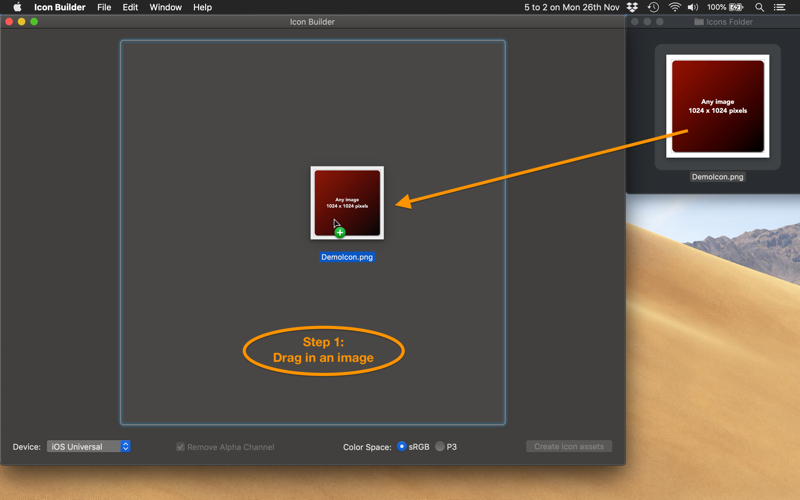Viewport: 800px width, 500px height.
Task: Open the File menu
Action: pos(104,7)
